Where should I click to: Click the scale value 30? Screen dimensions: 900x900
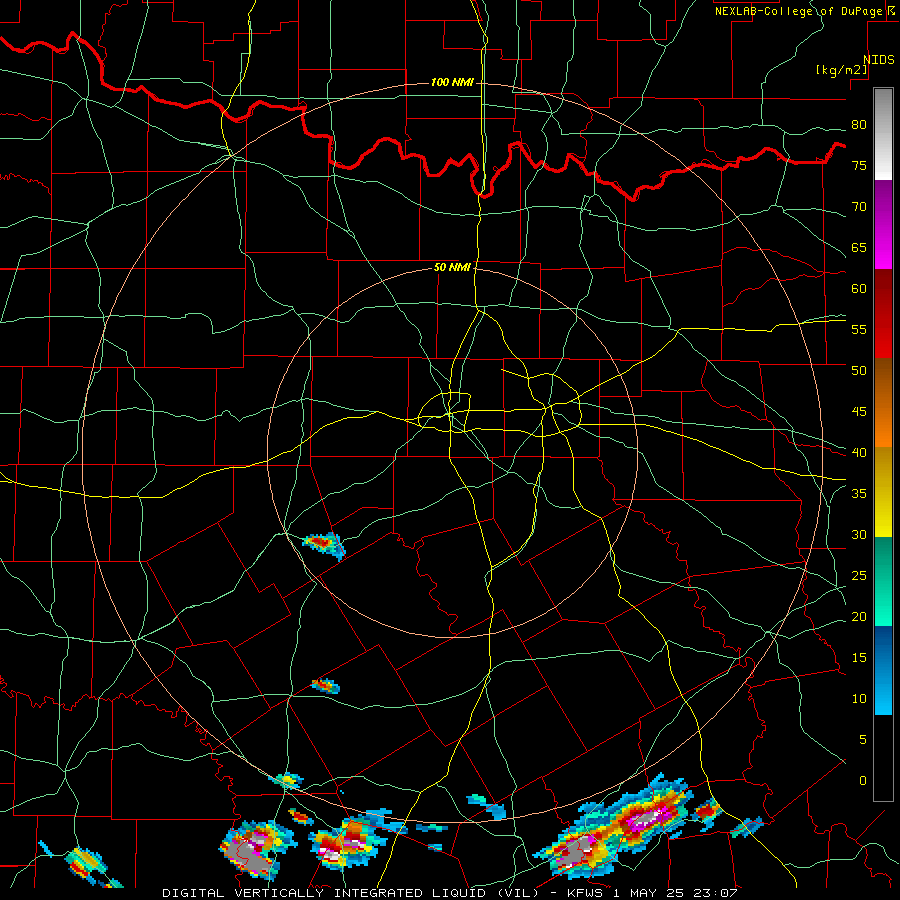(859, 534)
